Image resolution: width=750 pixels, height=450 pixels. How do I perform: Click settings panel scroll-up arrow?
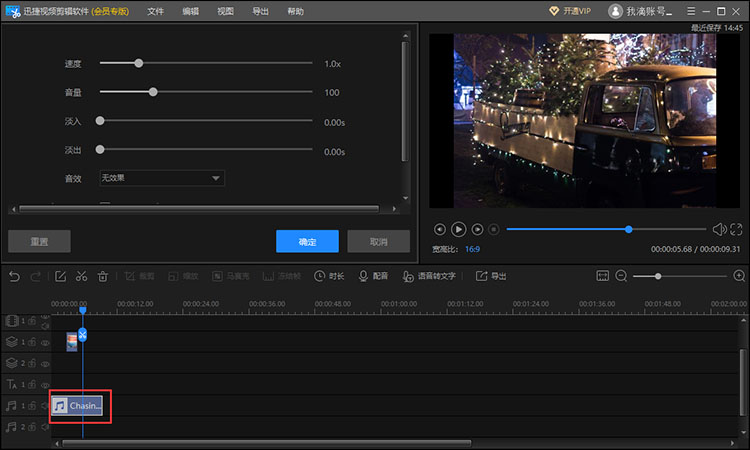click(406, 36)
